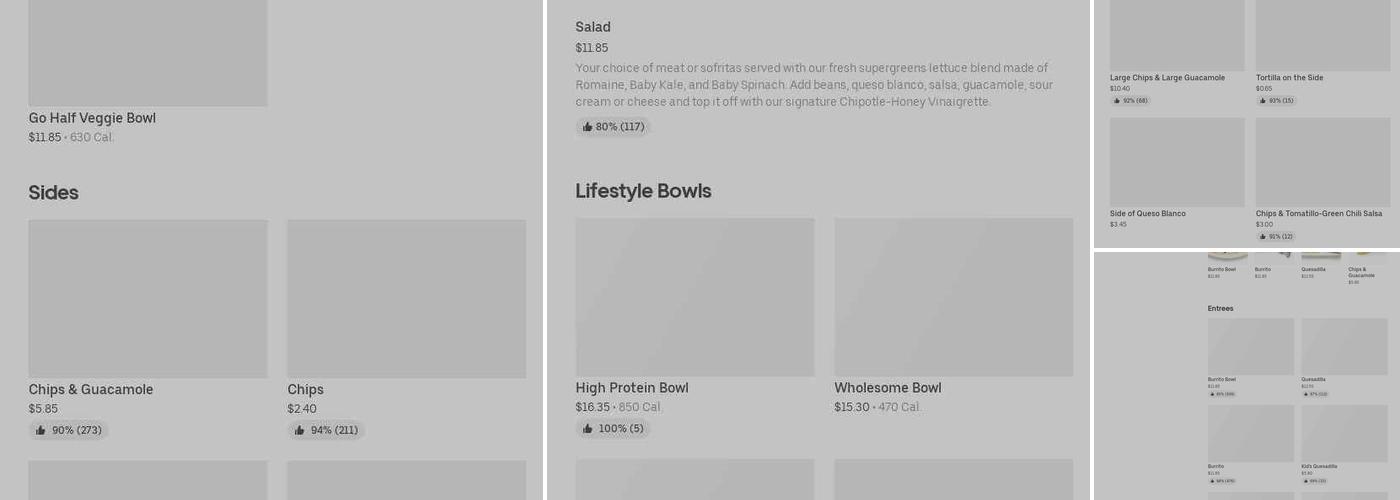This screenshot has height=500, width=1400.
Task: Open the Go Half Veggie Bowl item name
Action: coord(92,118)
